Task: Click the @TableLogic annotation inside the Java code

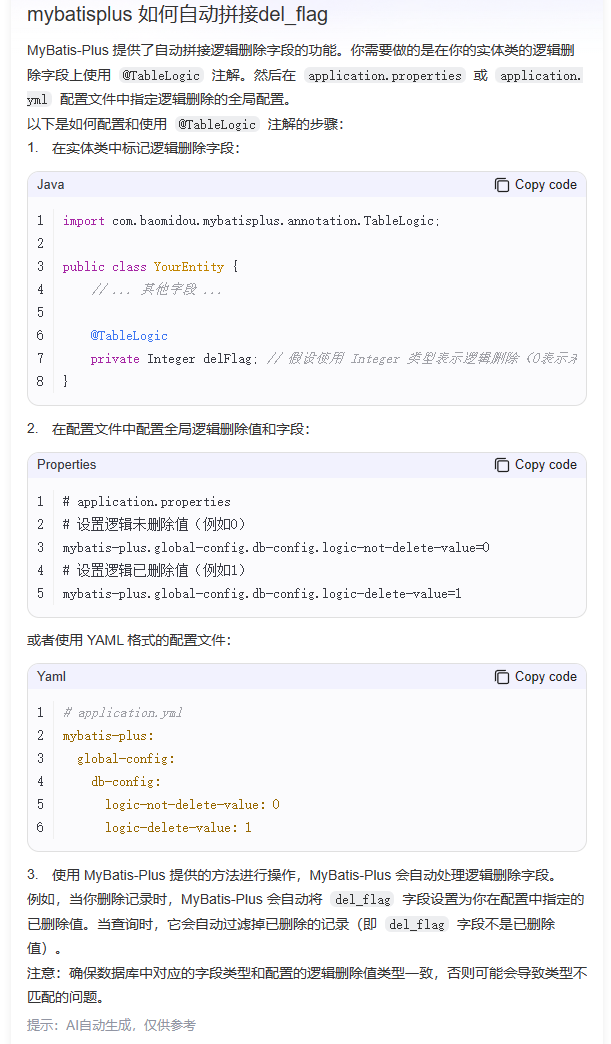Action: [x=129, y=336]
